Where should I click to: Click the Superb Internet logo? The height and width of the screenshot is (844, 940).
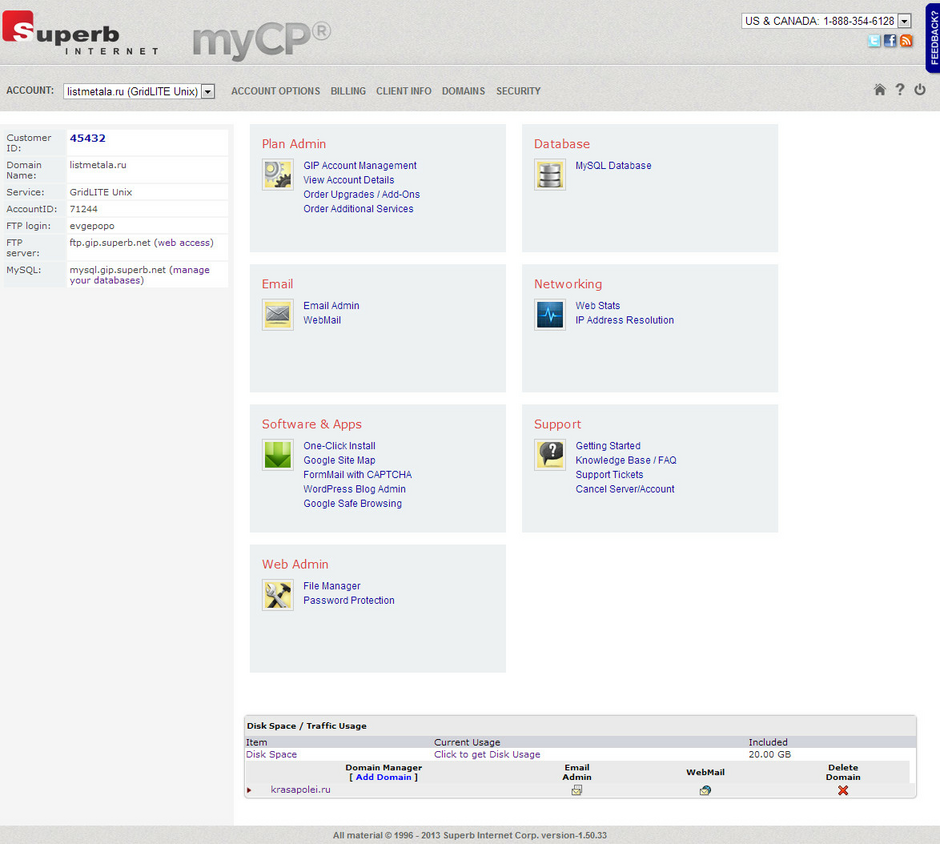point(81,33)
